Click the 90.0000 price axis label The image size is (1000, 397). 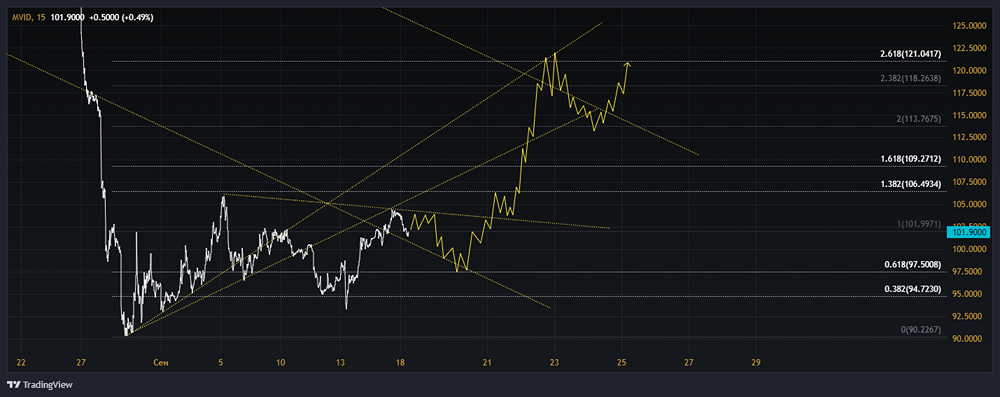[x=967, y=339]
